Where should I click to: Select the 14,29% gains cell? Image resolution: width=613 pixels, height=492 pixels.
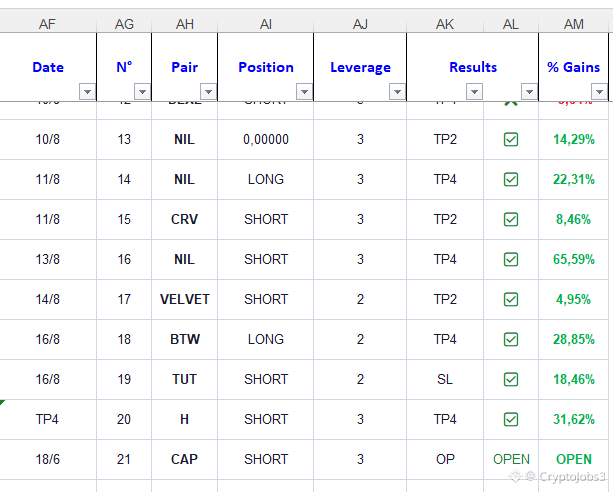574,139
